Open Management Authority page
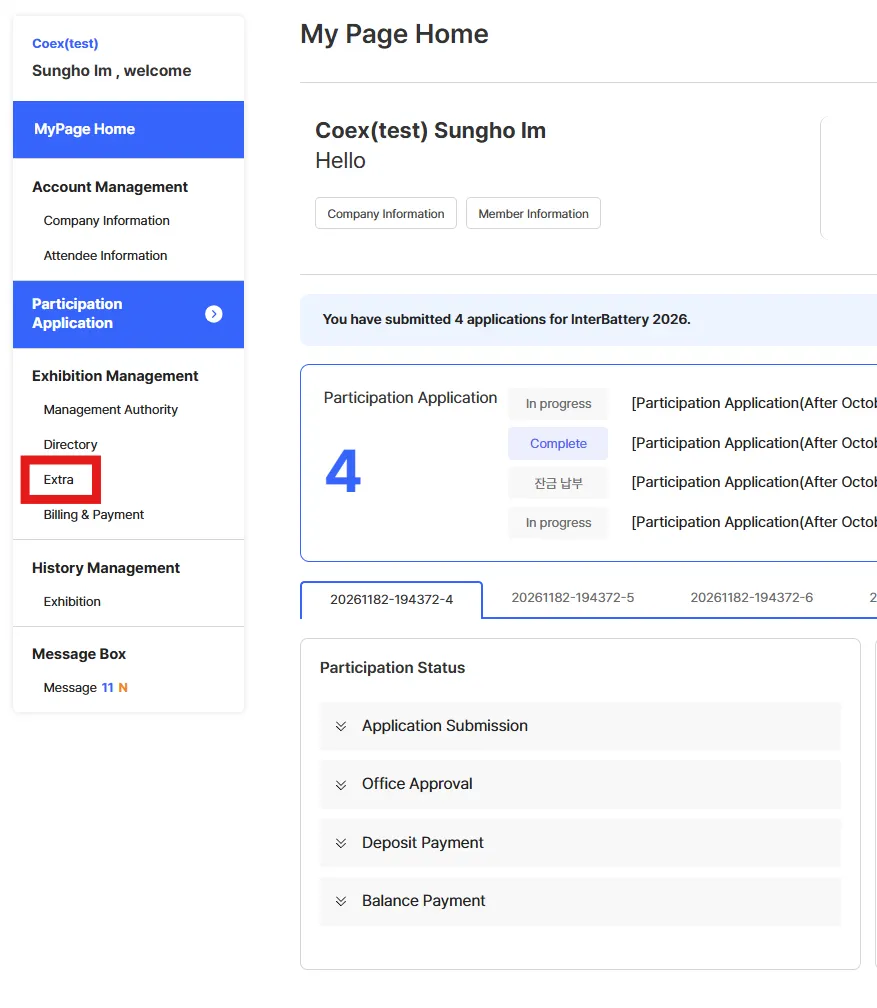Image resolution: width=877 pixels, height=1008 pixels. coord(111,410)
